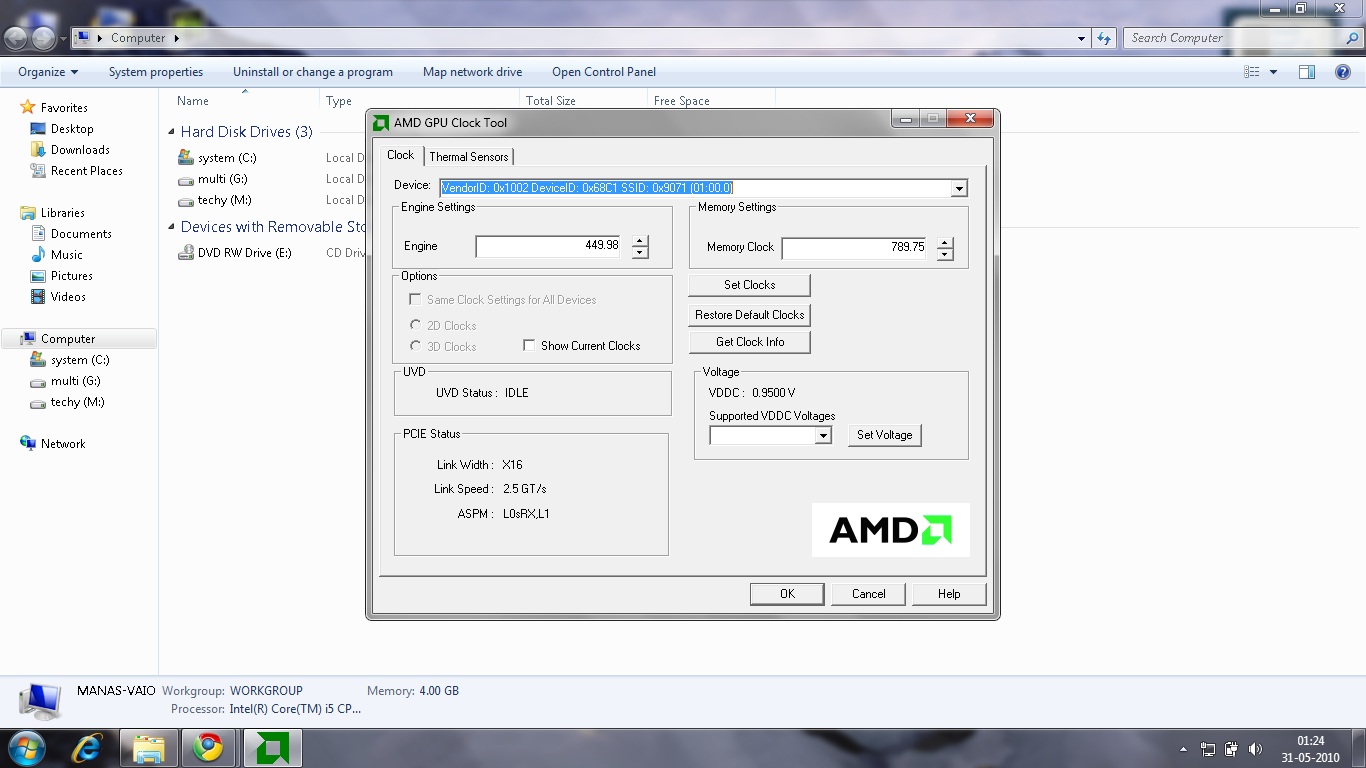Viewport: 1366px width, 768px height.
Task: Click the volume speaker tray icon
Action: coord(1255,749)
